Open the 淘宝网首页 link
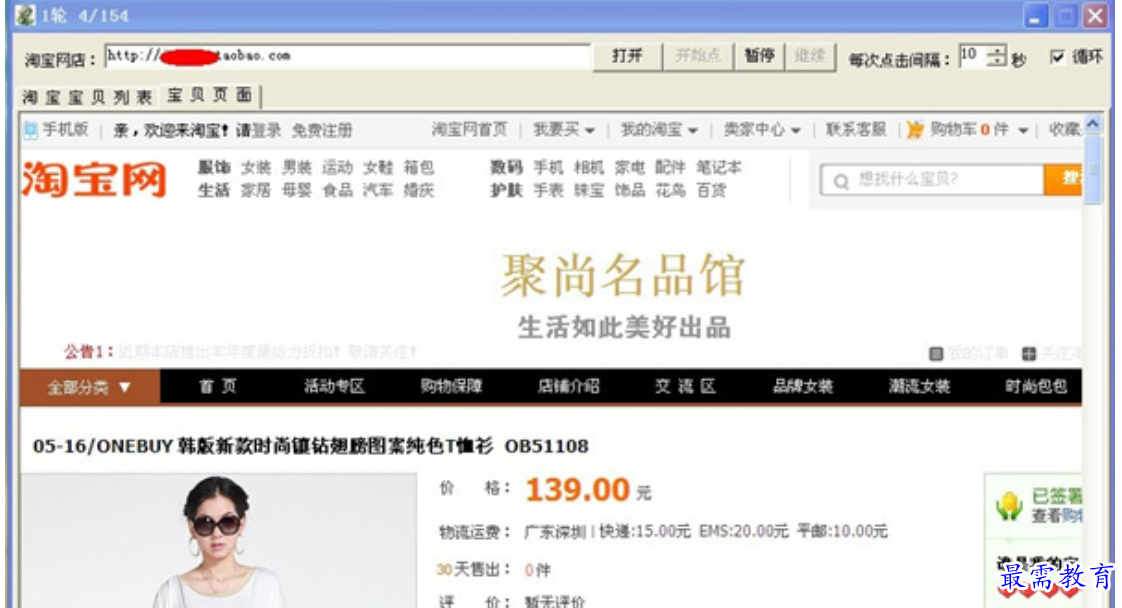The height and width of the screenshot is (608, 1122). pos(469,129)
